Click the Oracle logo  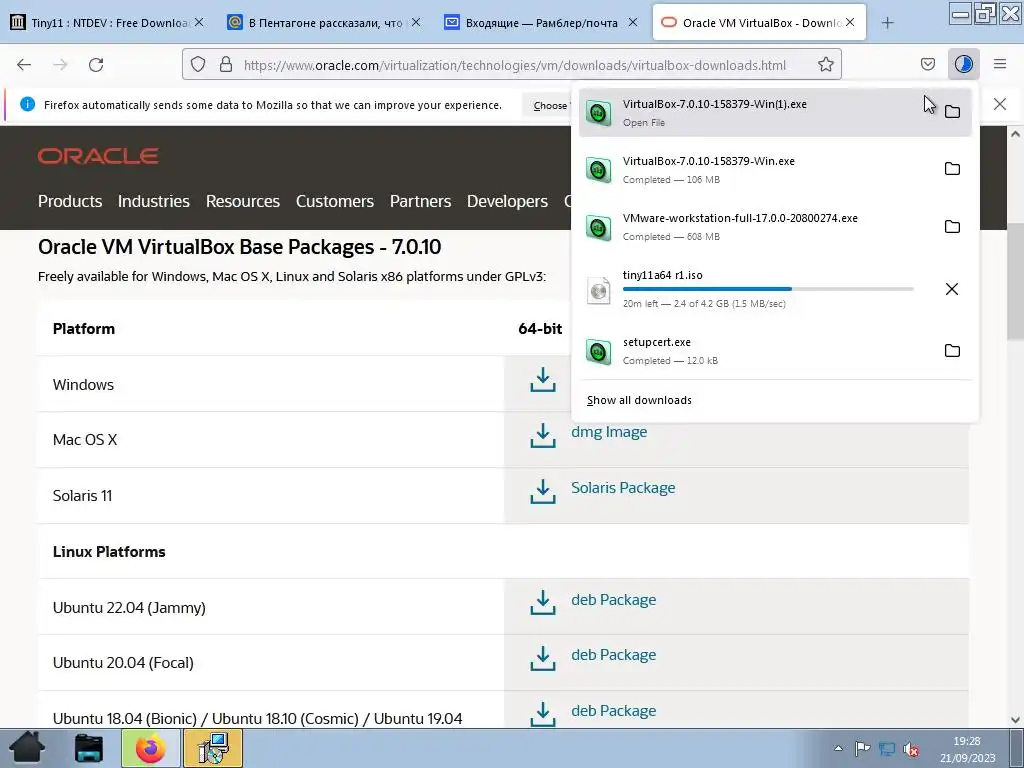click(98, 155)
